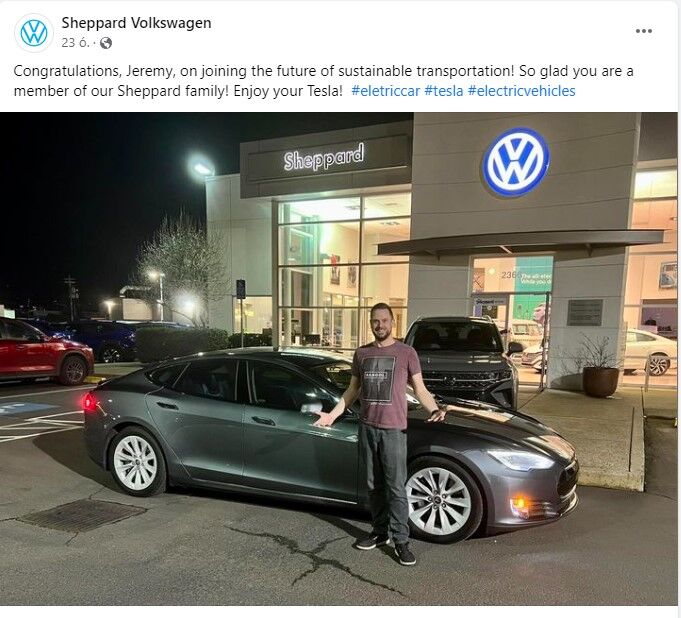Click the blue VW emblem on the building
Screen dimensions: 681x618
pos(516,162)
